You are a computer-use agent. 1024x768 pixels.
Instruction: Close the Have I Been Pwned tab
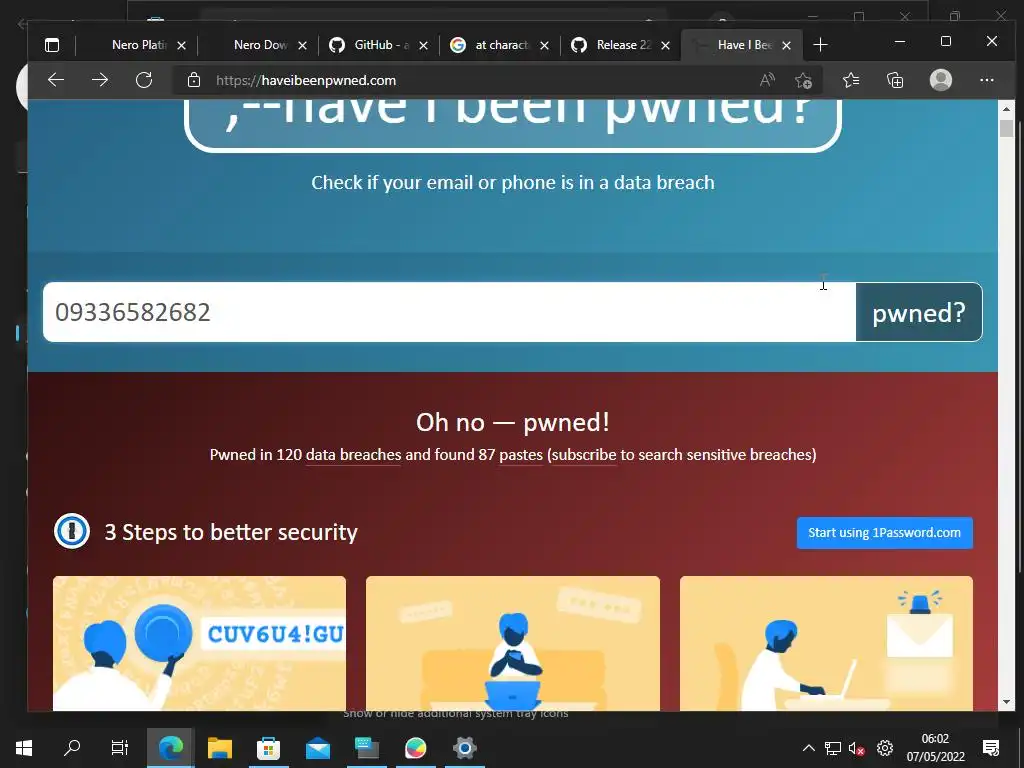pyautogui.click(x=787, y=45)
